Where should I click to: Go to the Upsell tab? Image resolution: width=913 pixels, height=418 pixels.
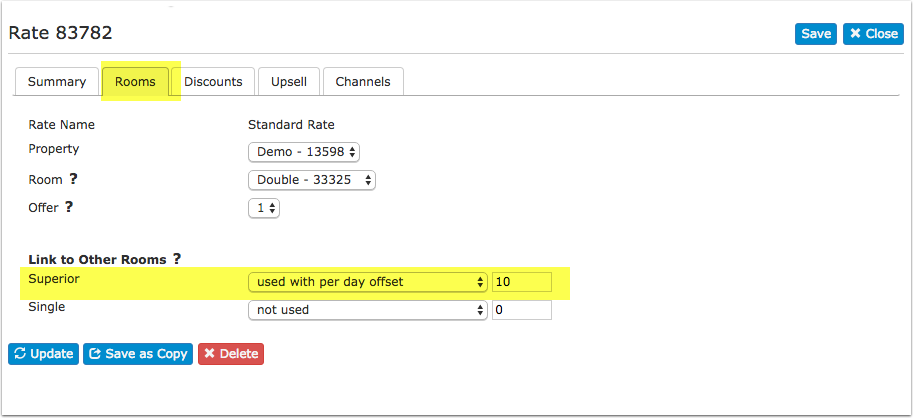click(x=289, y=82)
